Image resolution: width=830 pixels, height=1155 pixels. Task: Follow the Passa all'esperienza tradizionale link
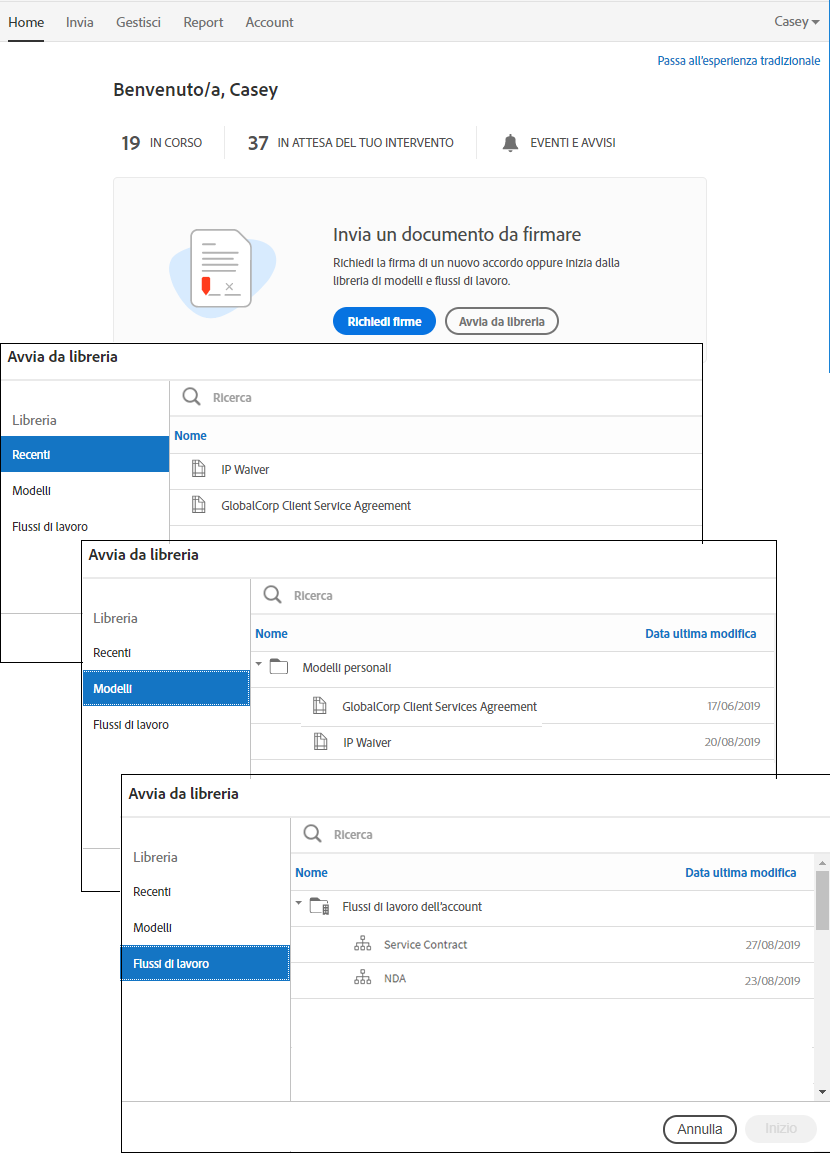pos(738,61)
